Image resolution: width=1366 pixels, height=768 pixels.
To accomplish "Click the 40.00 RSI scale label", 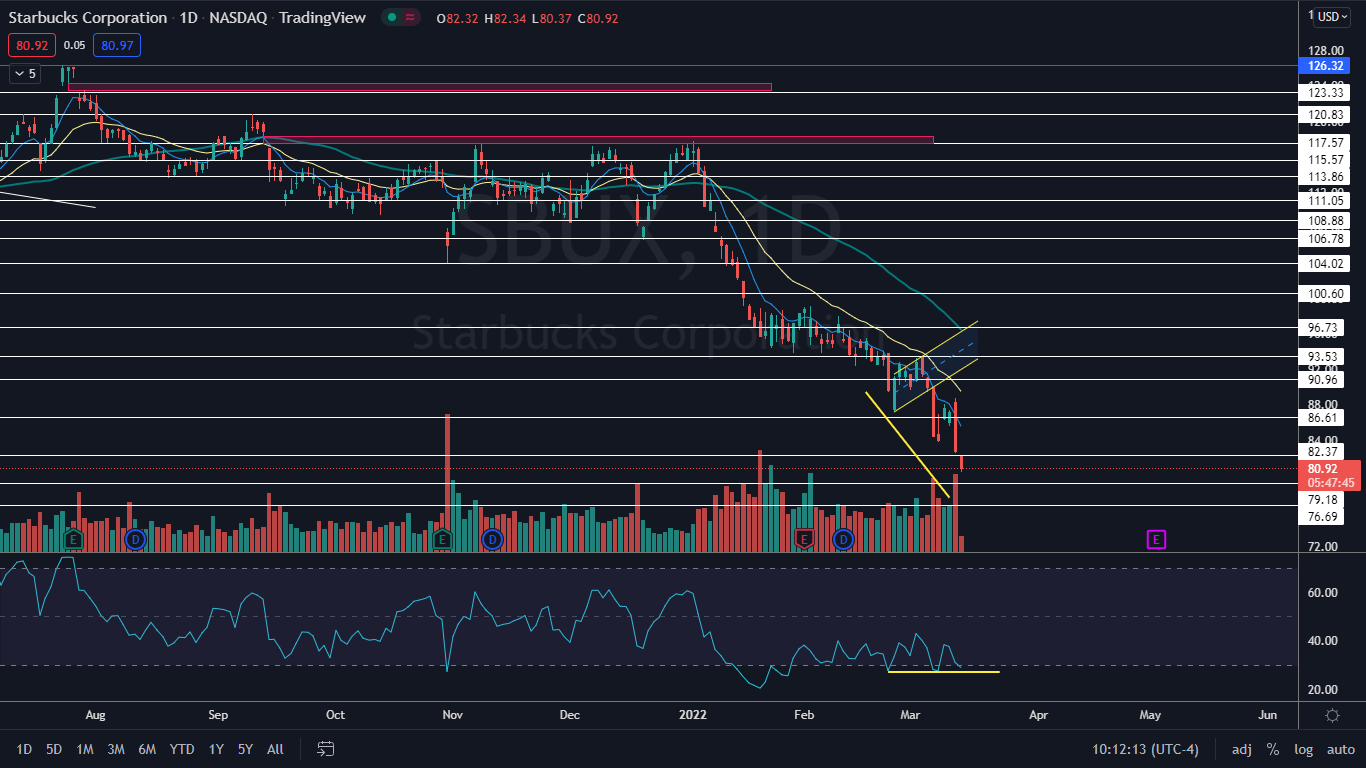I will [x=1322, y=641].
